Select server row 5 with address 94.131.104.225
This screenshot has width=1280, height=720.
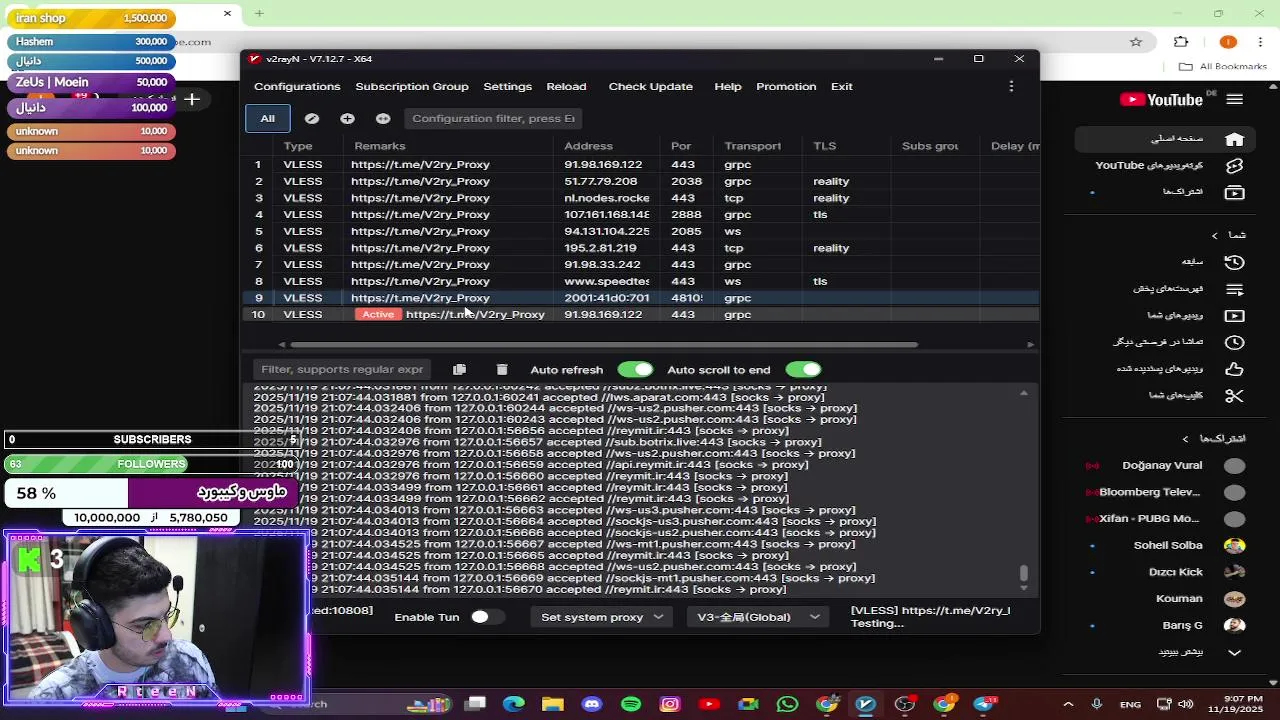point(640,231)
